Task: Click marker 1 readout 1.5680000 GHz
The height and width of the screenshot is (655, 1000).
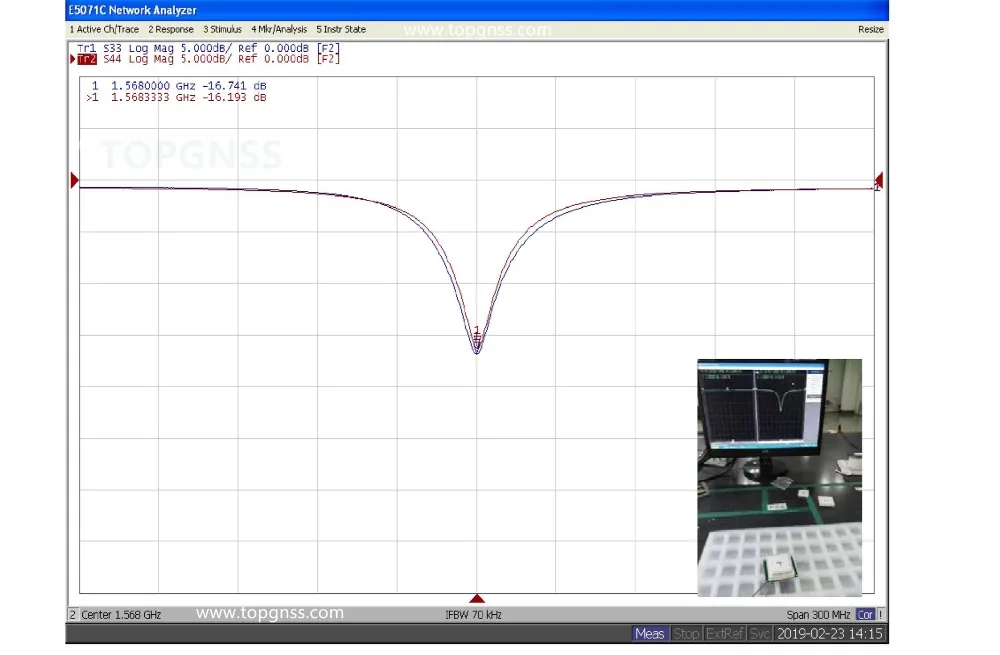Action: click(179, 85)
